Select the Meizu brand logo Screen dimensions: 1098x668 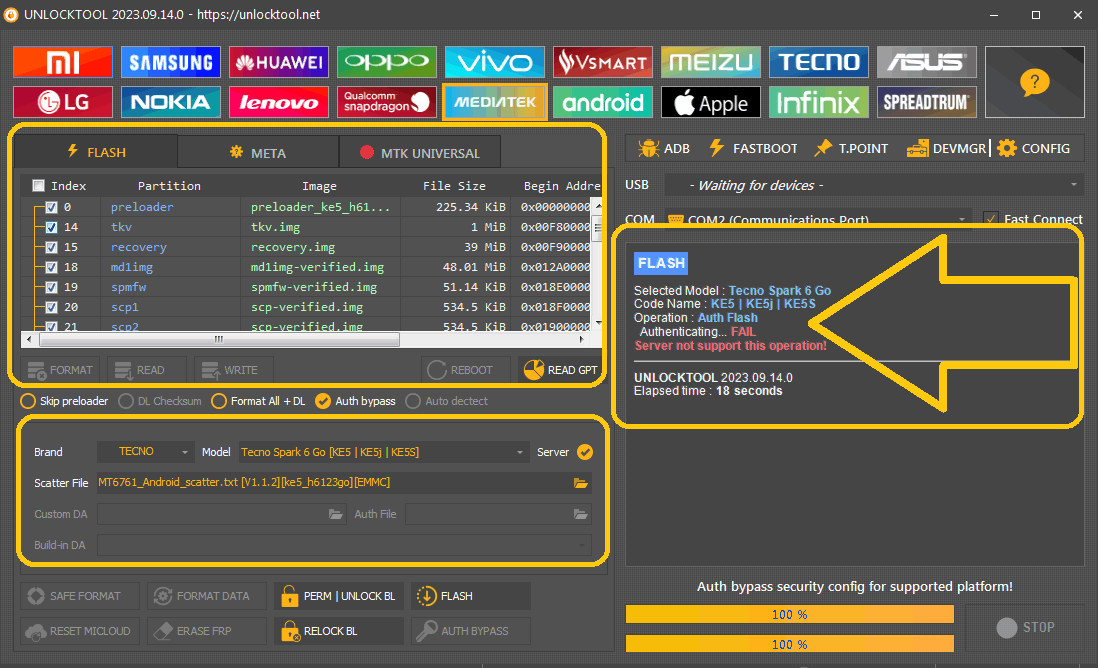(x=711, y=62)
